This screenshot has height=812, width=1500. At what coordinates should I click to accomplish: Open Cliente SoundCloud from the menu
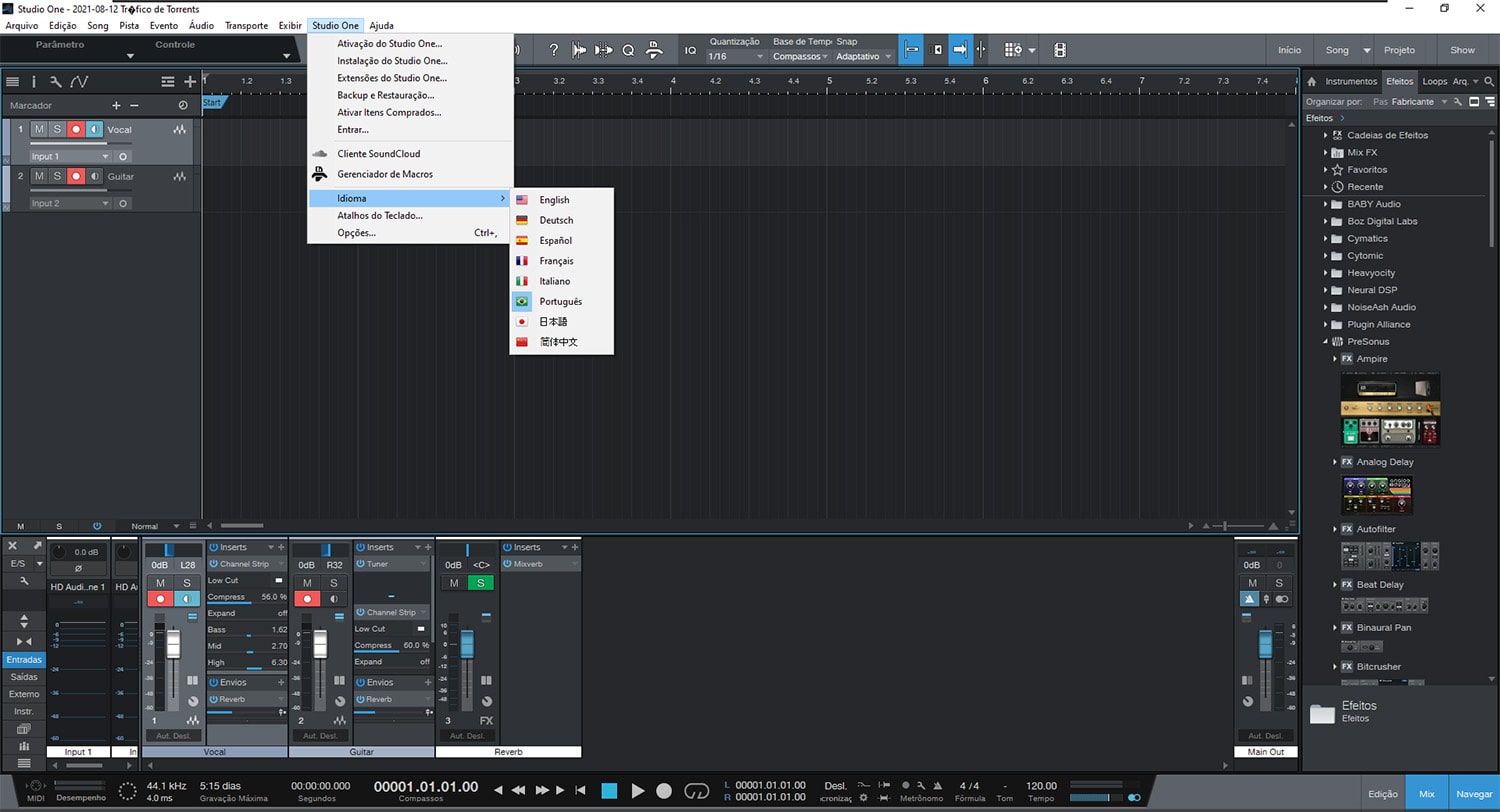point(410,154)
